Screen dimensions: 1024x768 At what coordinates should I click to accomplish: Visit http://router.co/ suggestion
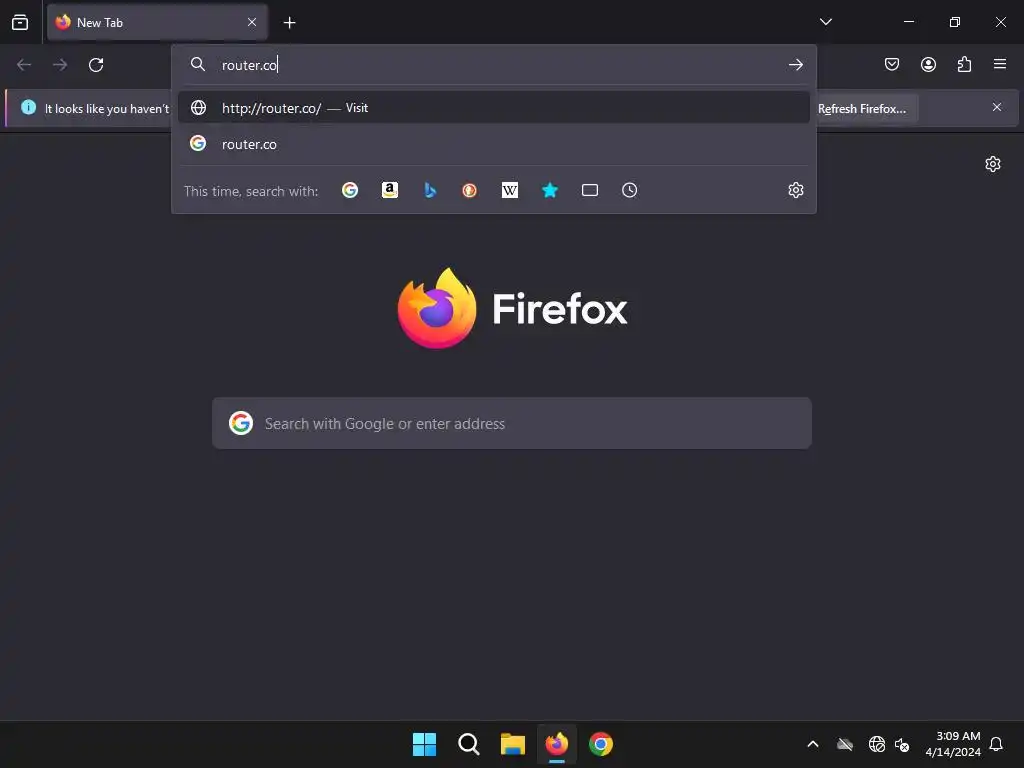click(494, 108)
